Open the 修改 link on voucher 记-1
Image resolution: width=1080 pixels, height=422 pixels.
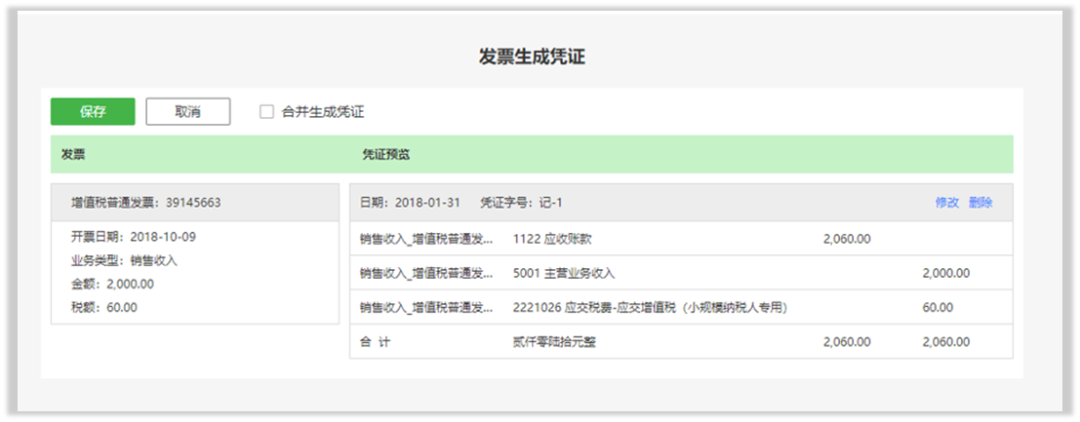point(947,202)
